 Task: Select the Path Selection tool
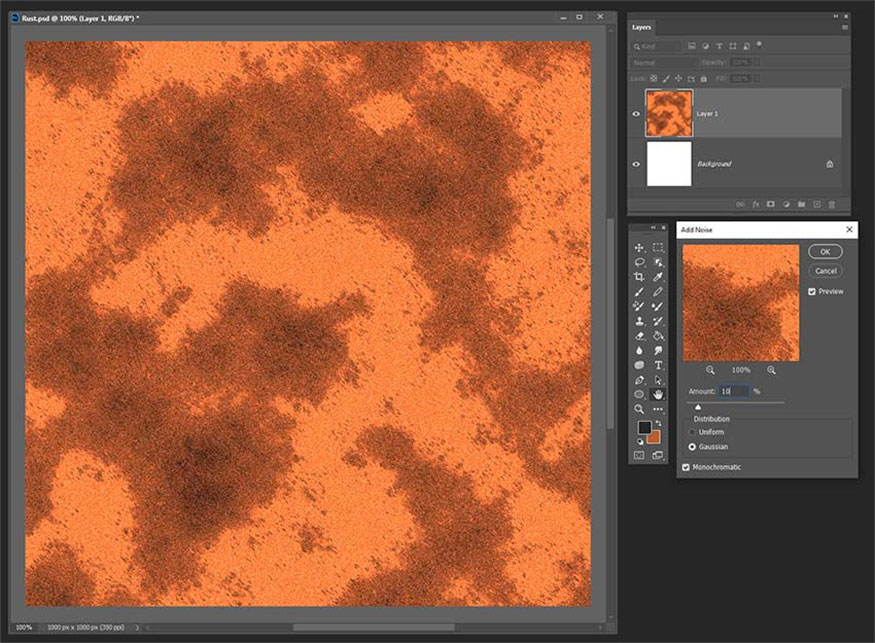tap(658, 380)
